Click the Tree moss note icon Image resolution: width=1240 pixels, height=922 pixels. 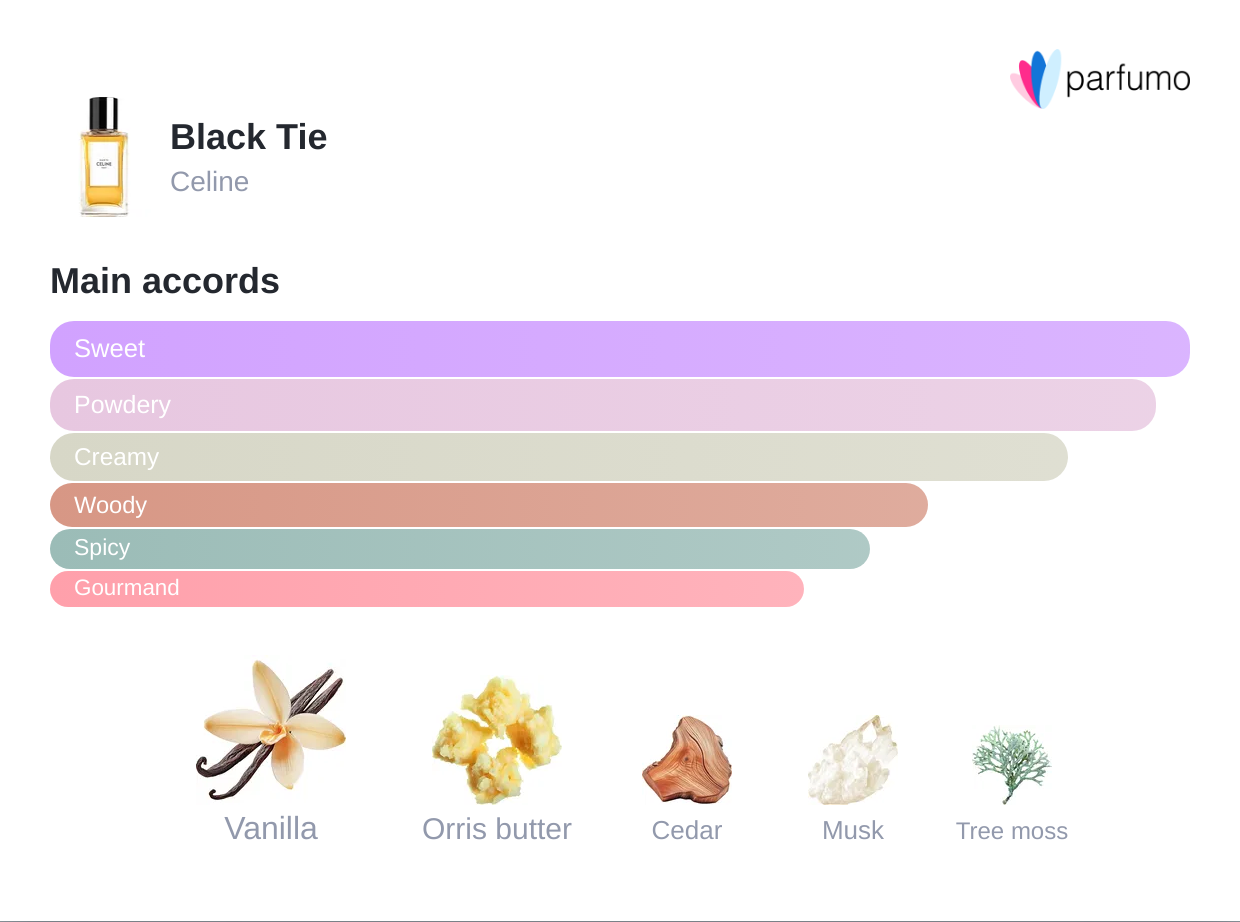(1011, 764)
